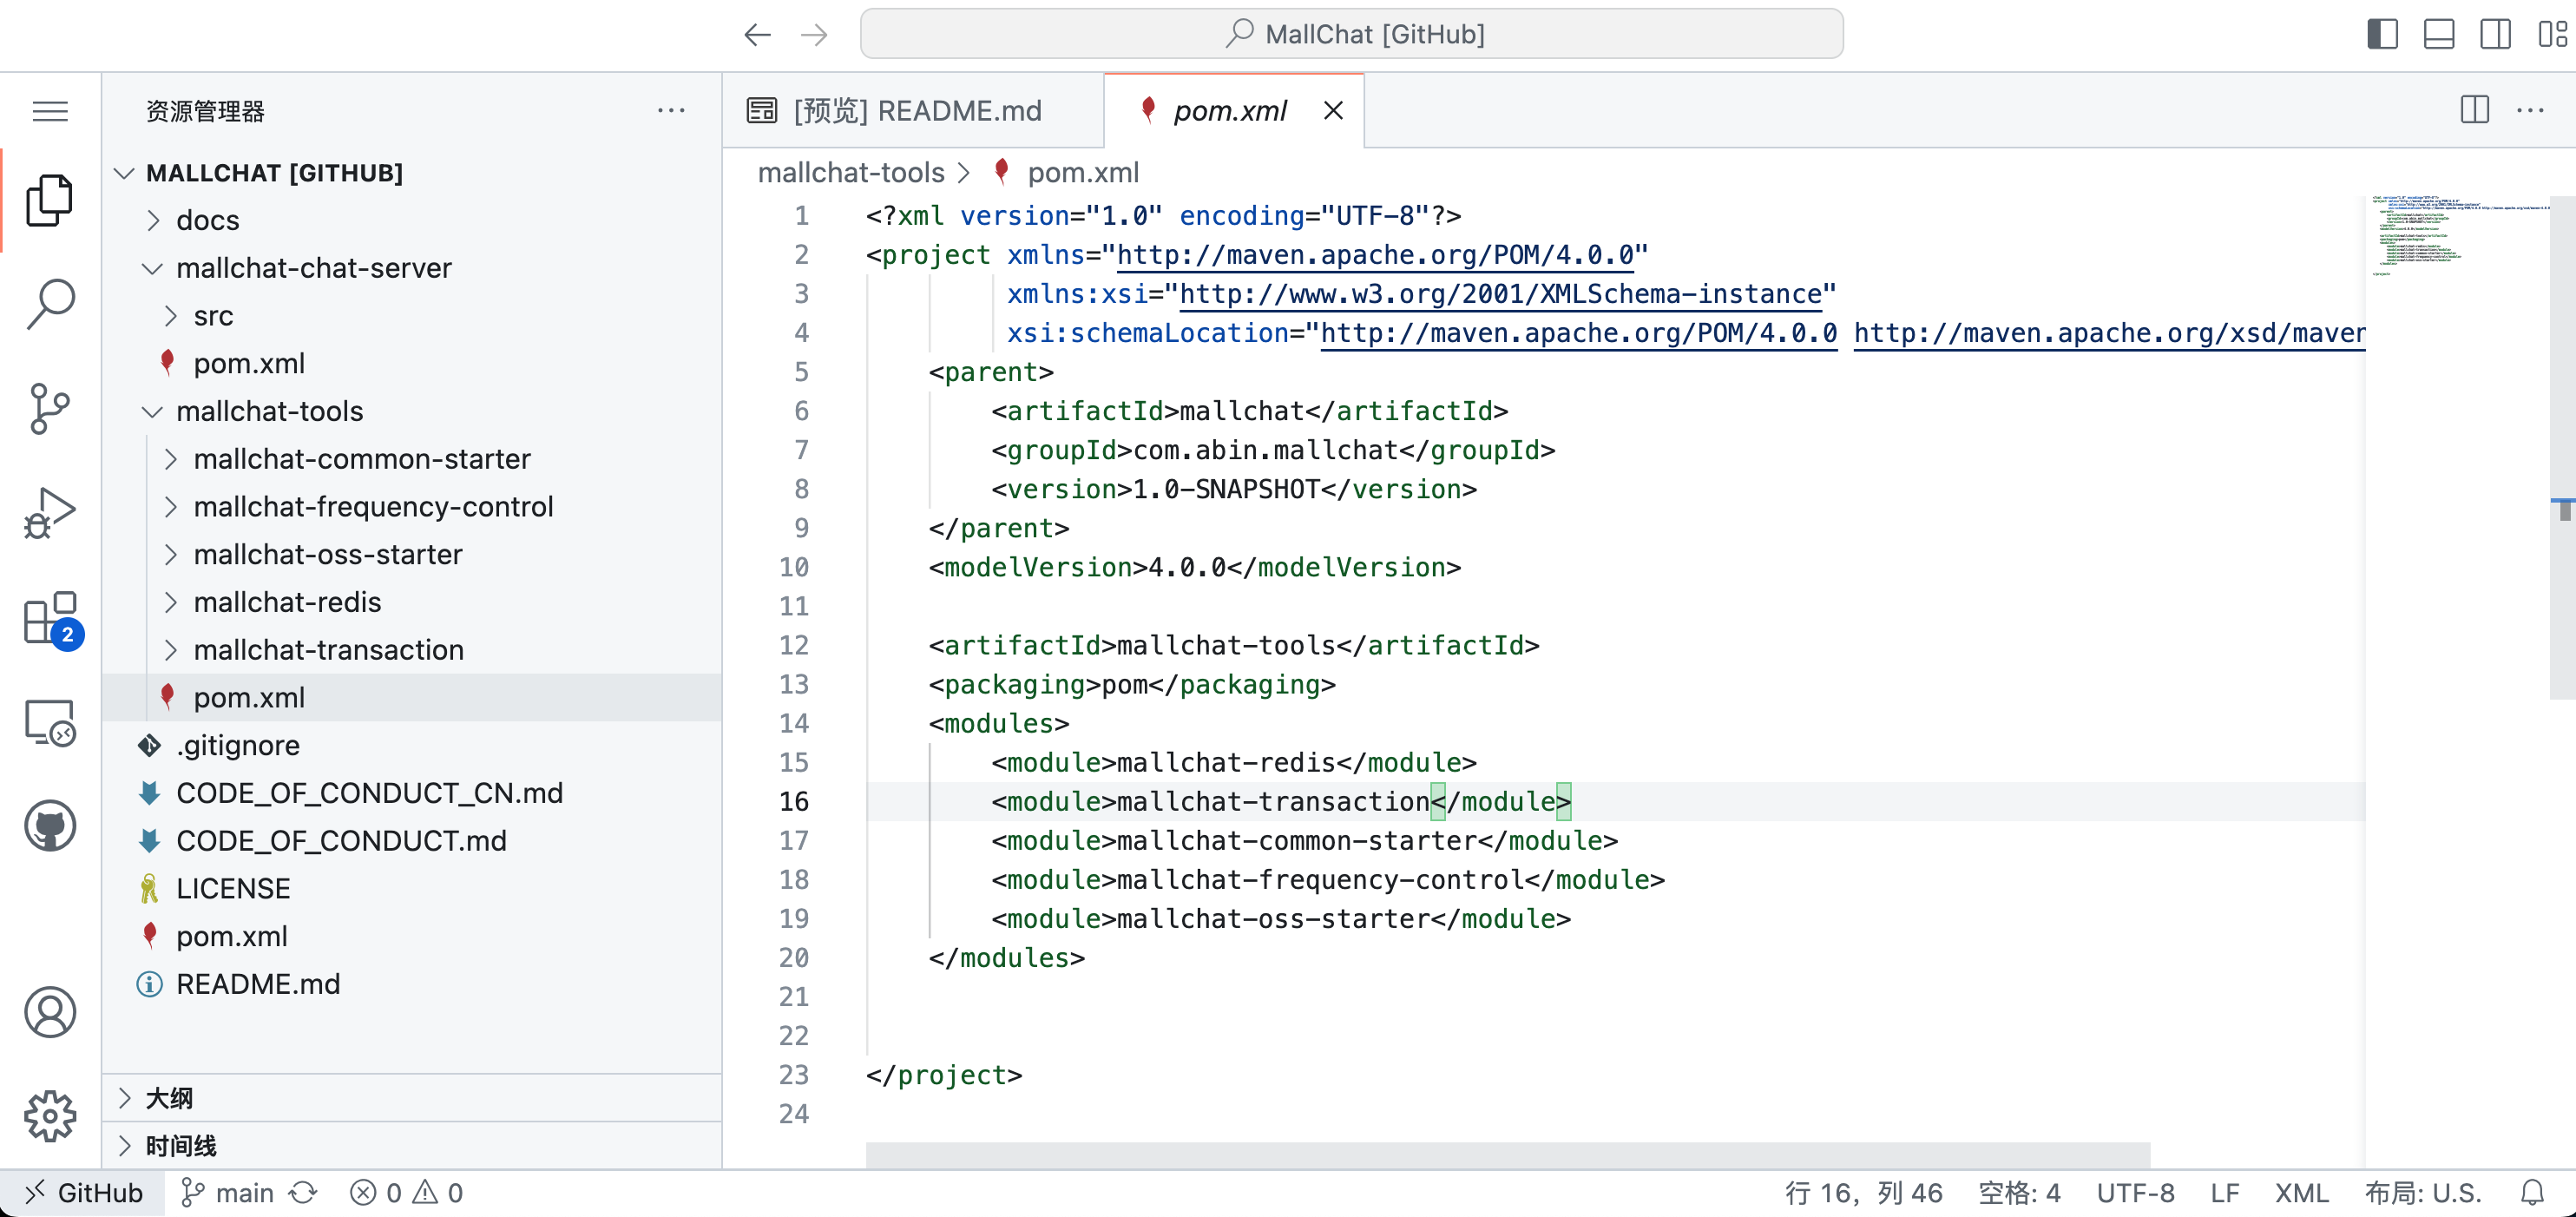Open the Search view in activity bar
Viewport: 2576px width, 1217px height.
(50, 304)
